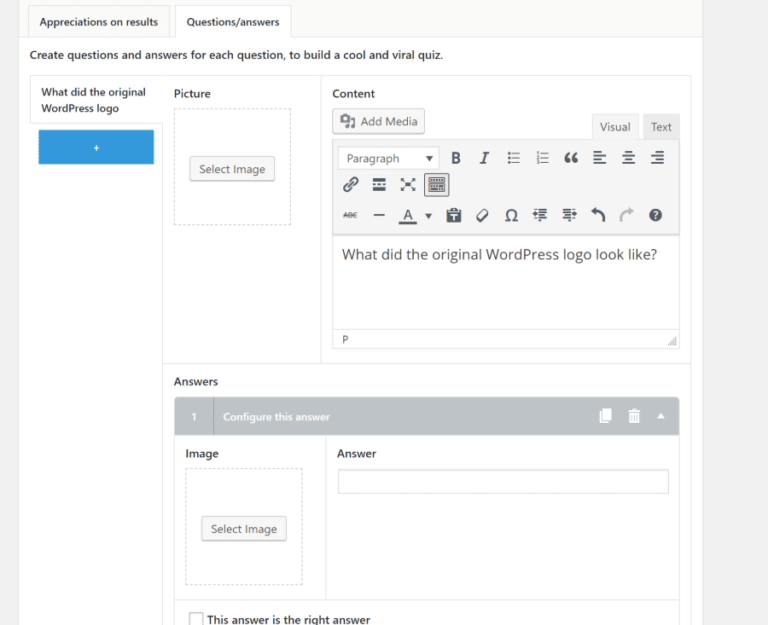Switch editor to Text tab
This screenshot has height=625, width=768.
(661, 127)
